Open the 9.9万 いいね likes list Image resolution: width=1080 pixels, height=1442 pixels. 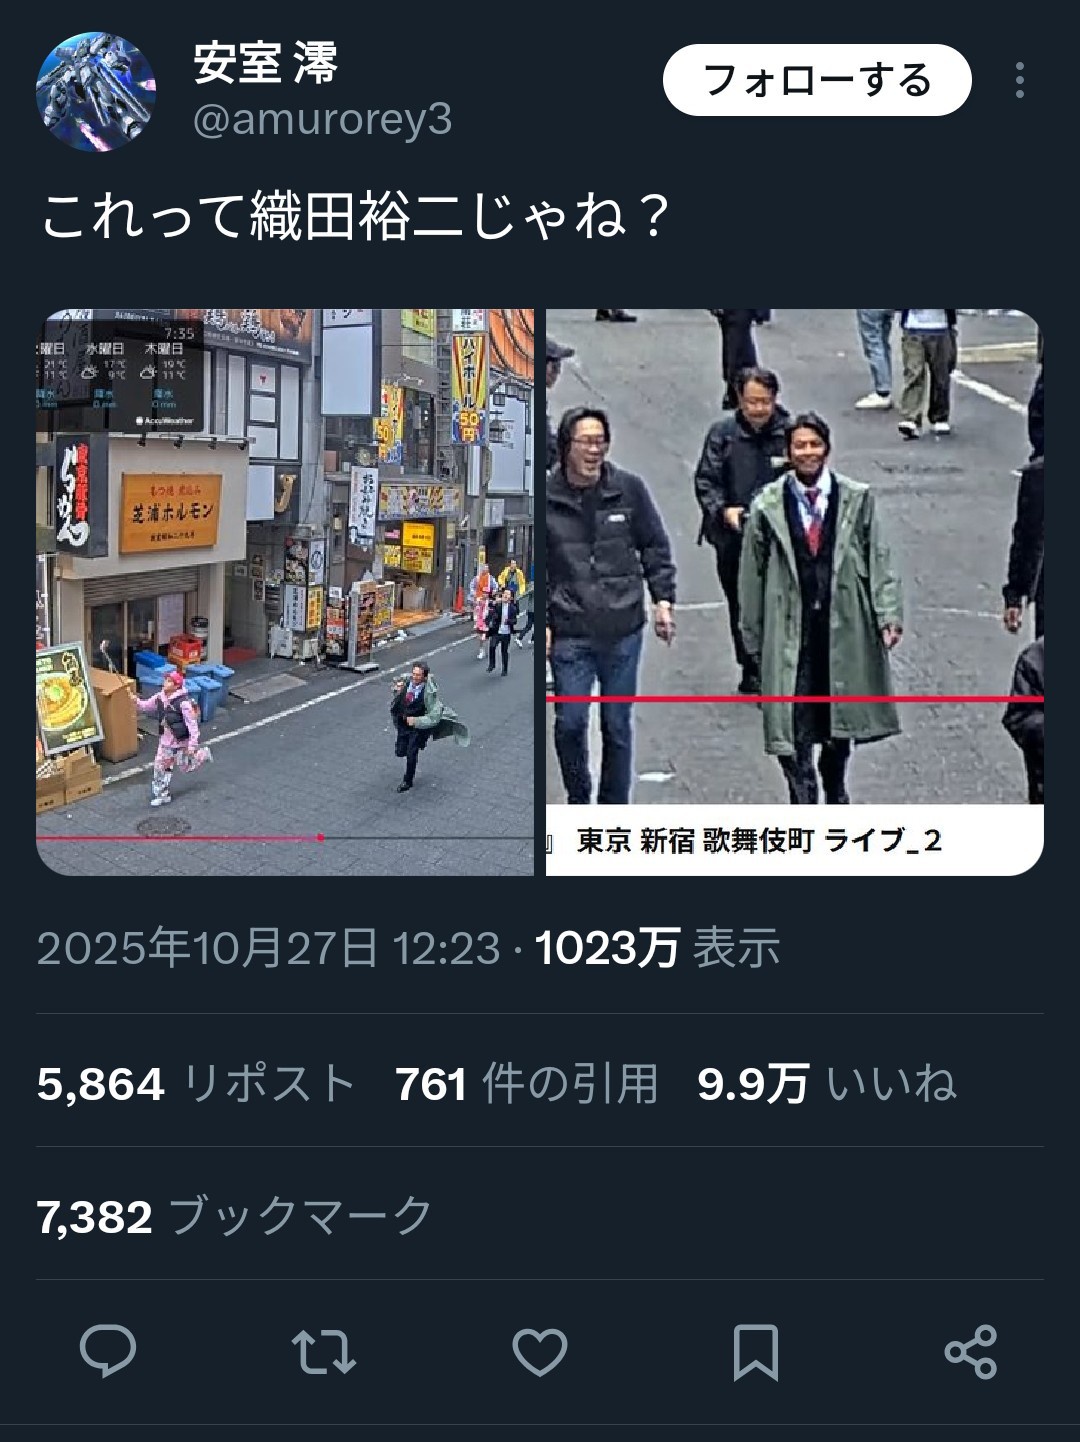827,1084
